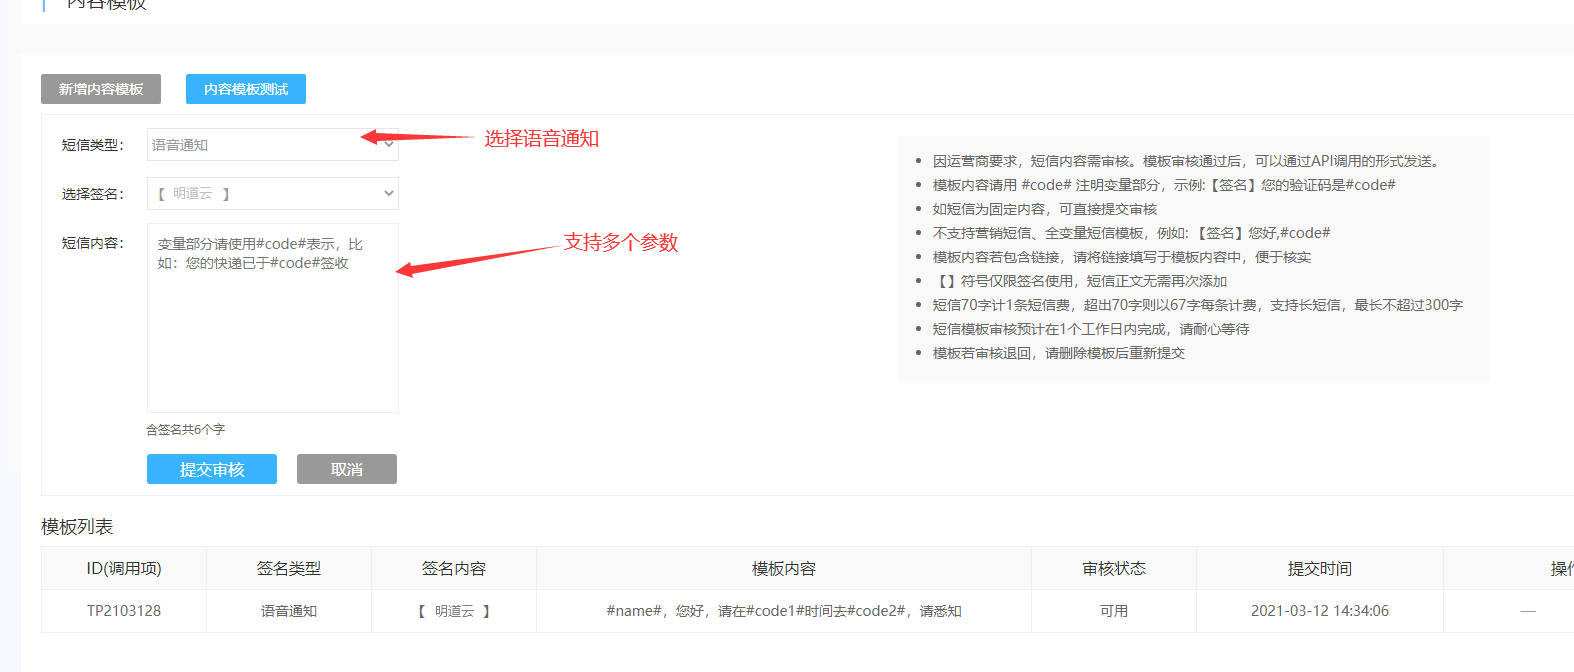Viewport: 1574px width, 672px height.
Task: Click the 语音通知 cell in the template row
Action: tap(289, 611)
